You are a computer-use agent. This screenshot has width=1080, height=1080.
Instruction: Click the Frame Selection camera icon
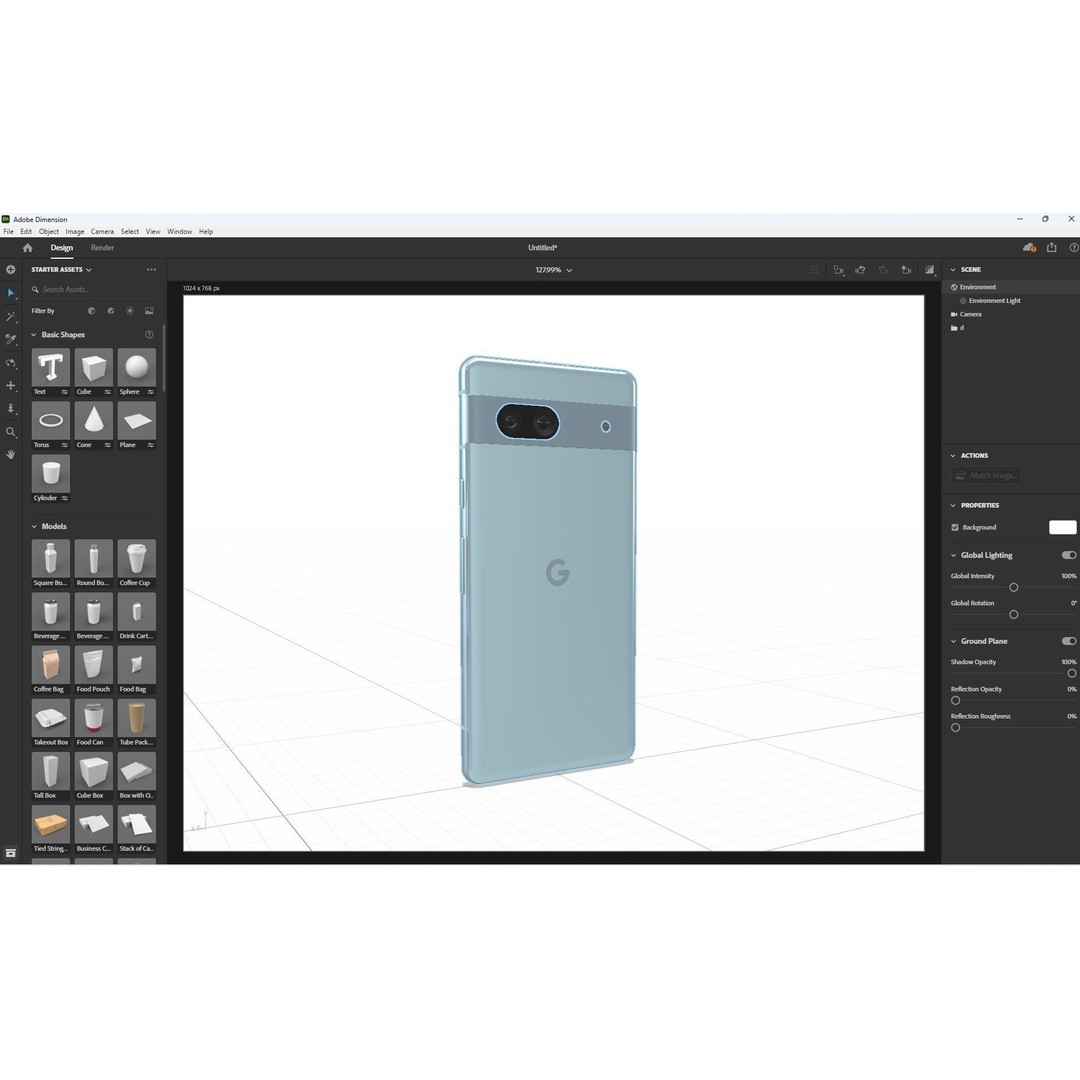838,270
